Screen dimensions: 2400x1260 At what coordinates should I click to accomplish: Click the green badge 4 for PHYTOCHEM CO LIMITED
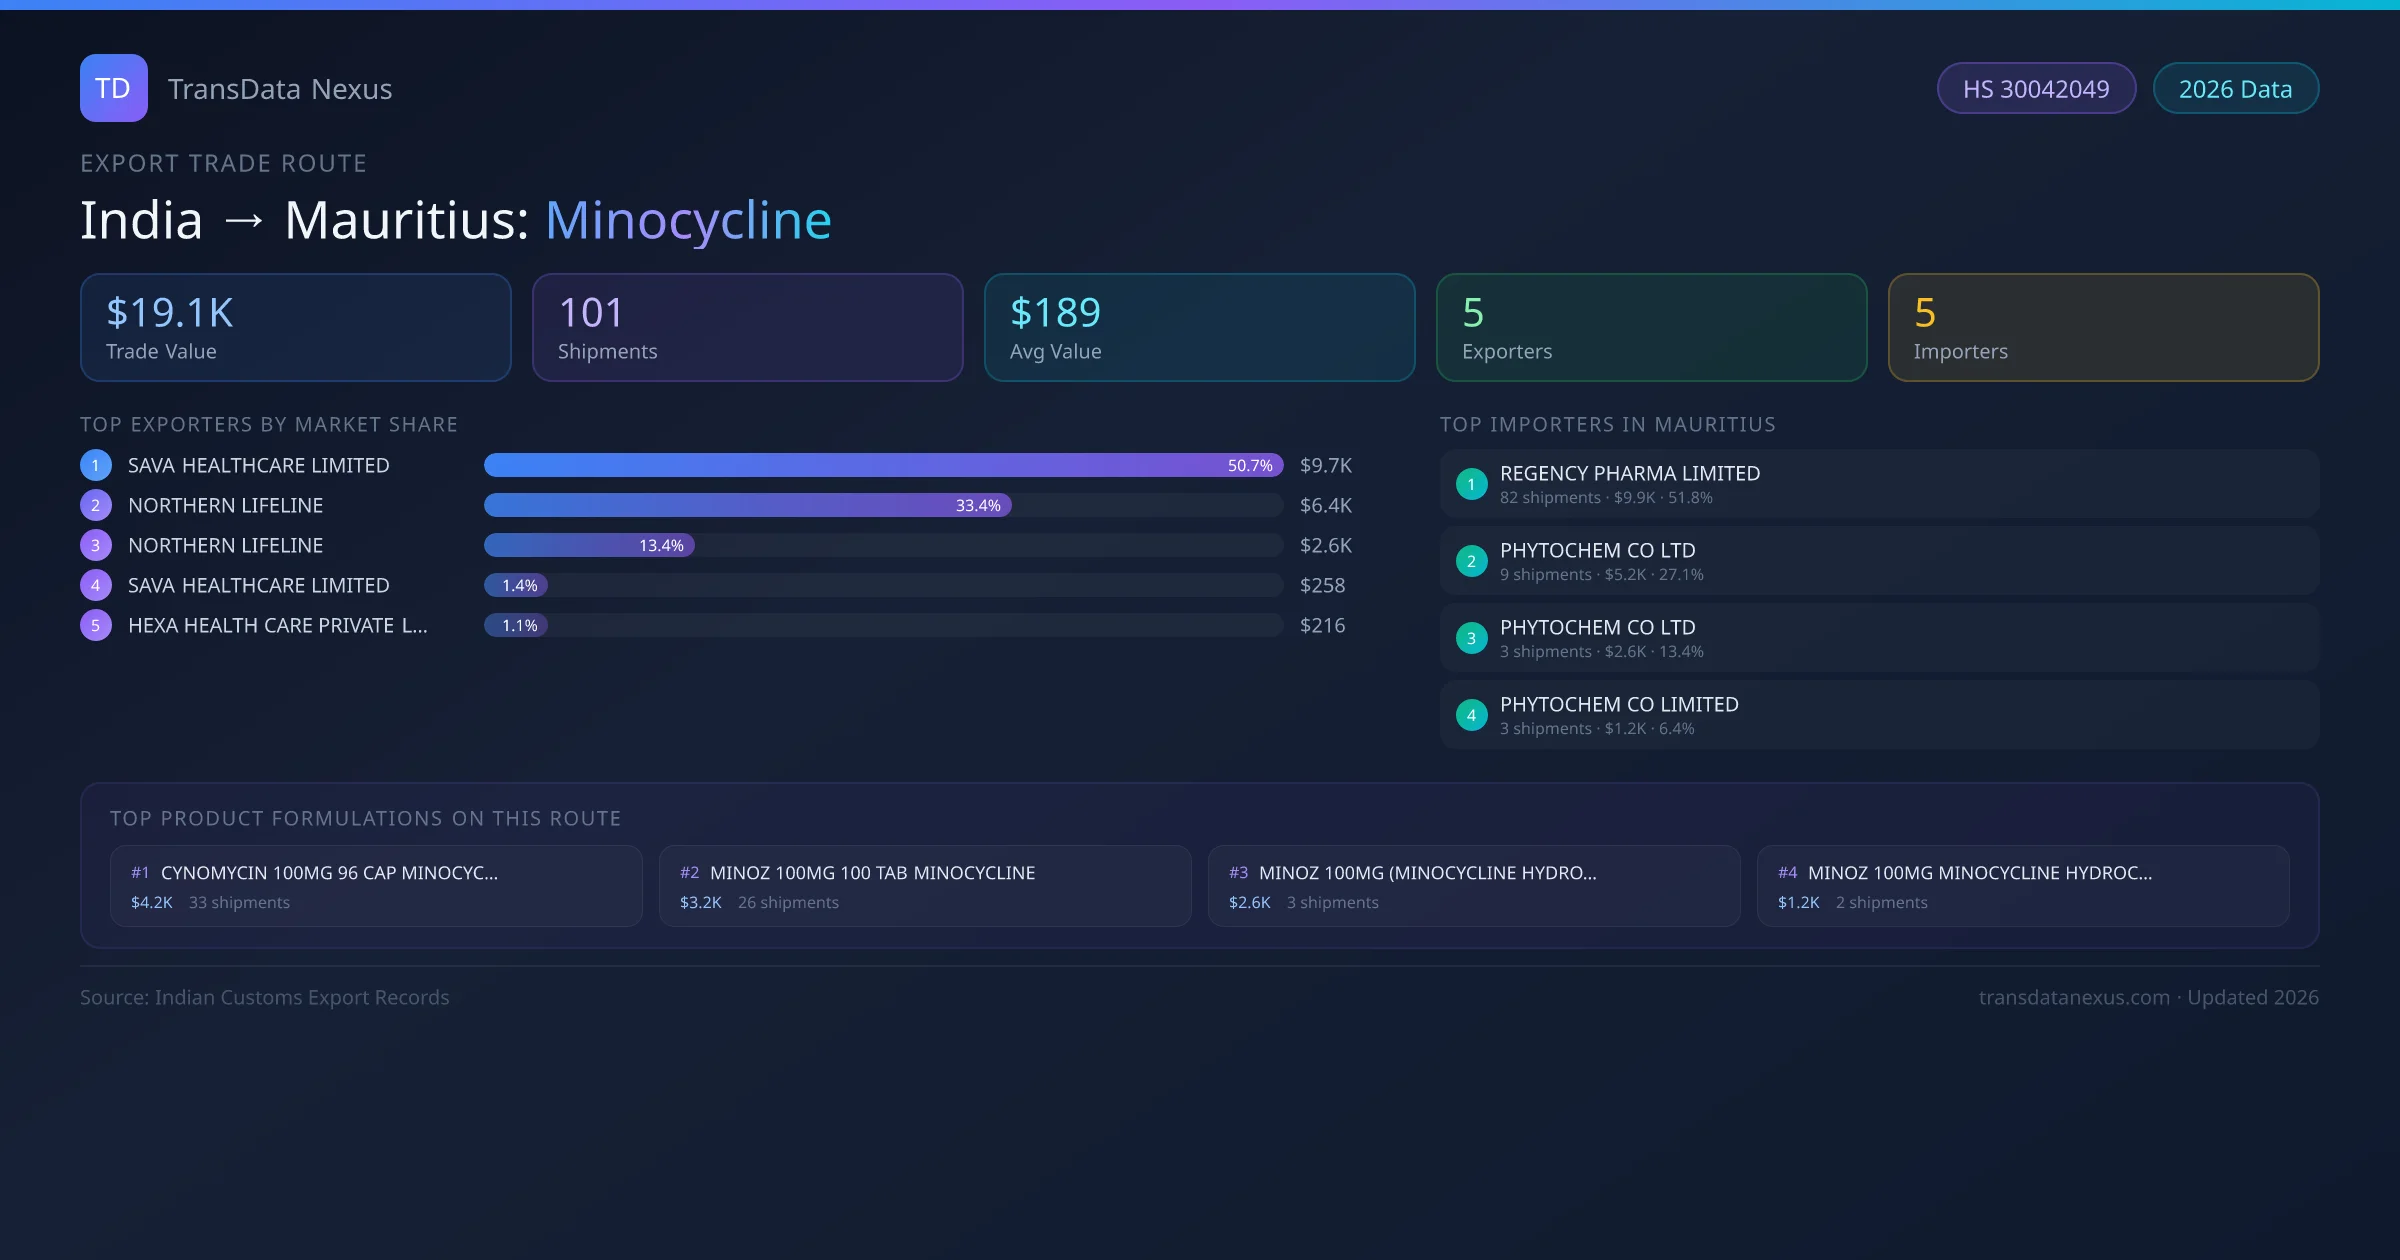1471,715
